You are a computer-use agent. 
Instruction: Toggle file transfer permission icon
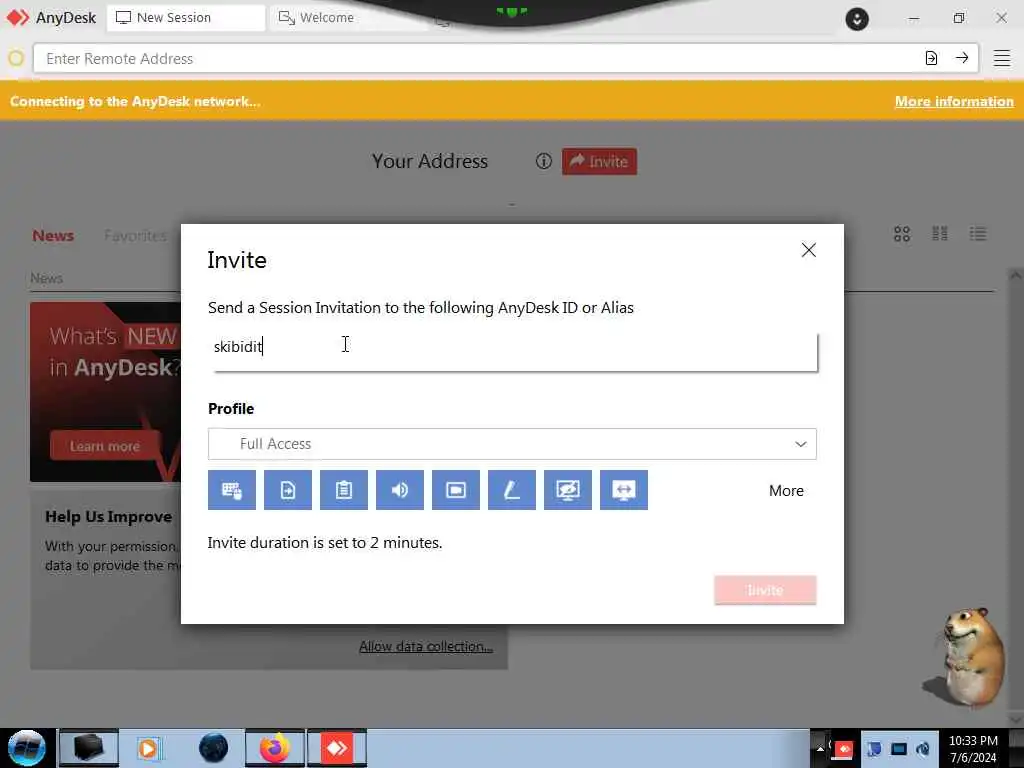pyautogui.click(x=288, y=490)
